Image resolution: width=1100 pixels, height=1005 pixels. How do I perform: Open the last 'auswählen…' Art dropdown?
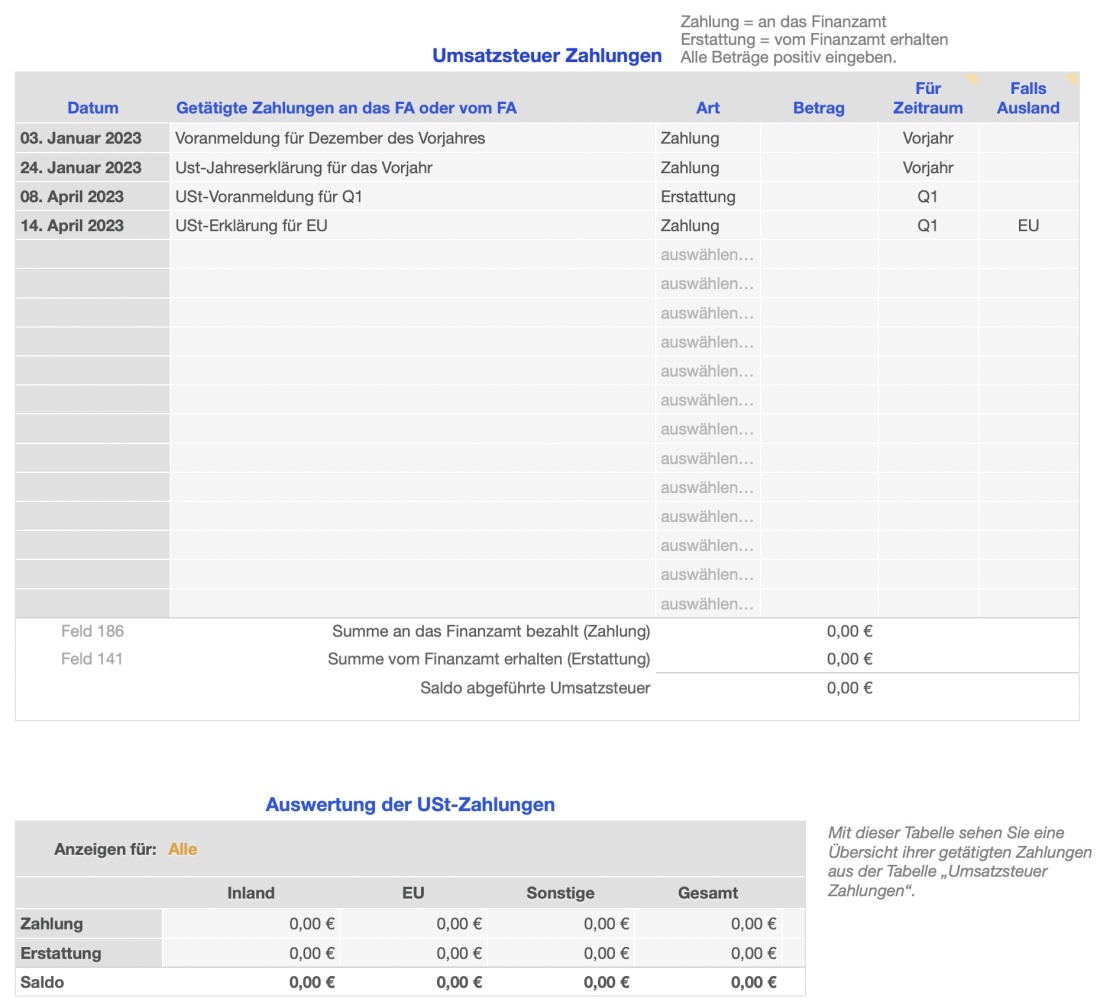pyautogui.click(x=707, y=603)
